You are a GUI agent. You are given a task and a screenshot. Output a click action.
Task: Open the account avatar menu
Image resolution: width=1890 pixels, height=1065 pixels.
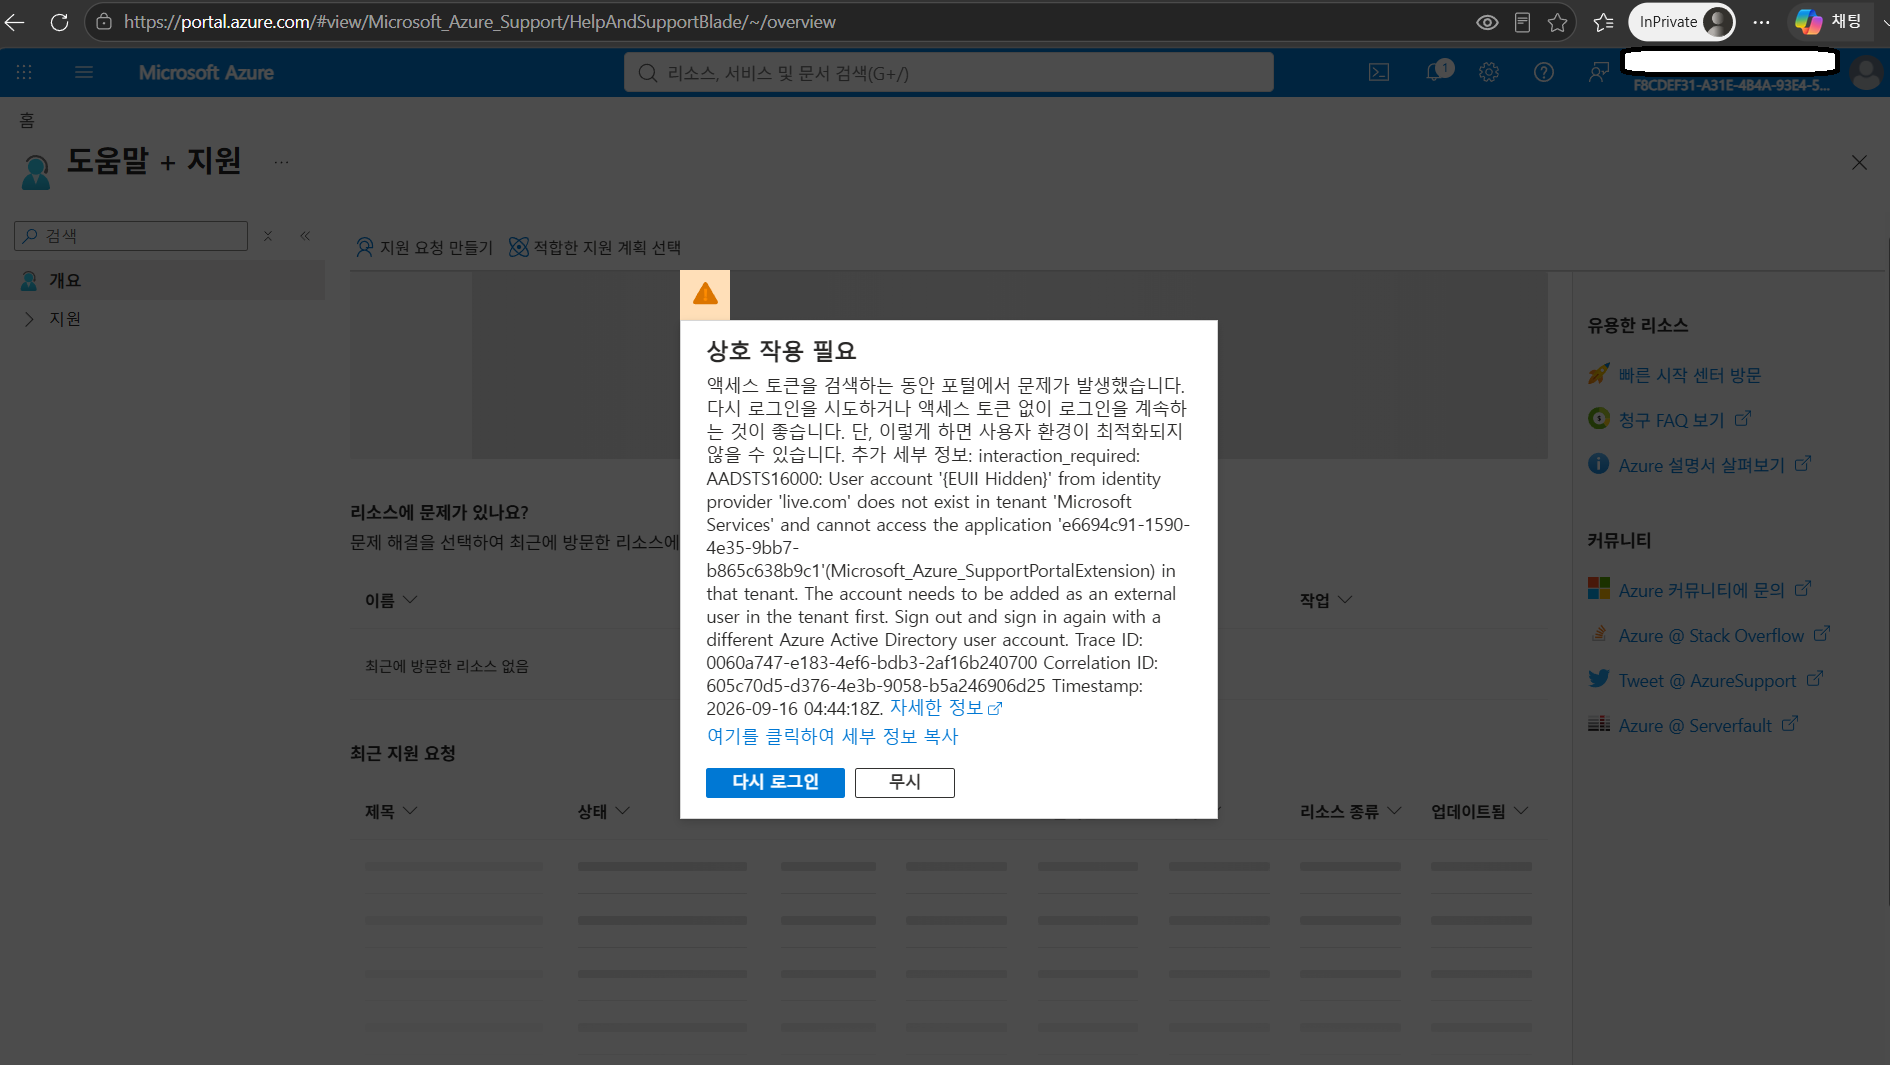(x=1866, y=72)
